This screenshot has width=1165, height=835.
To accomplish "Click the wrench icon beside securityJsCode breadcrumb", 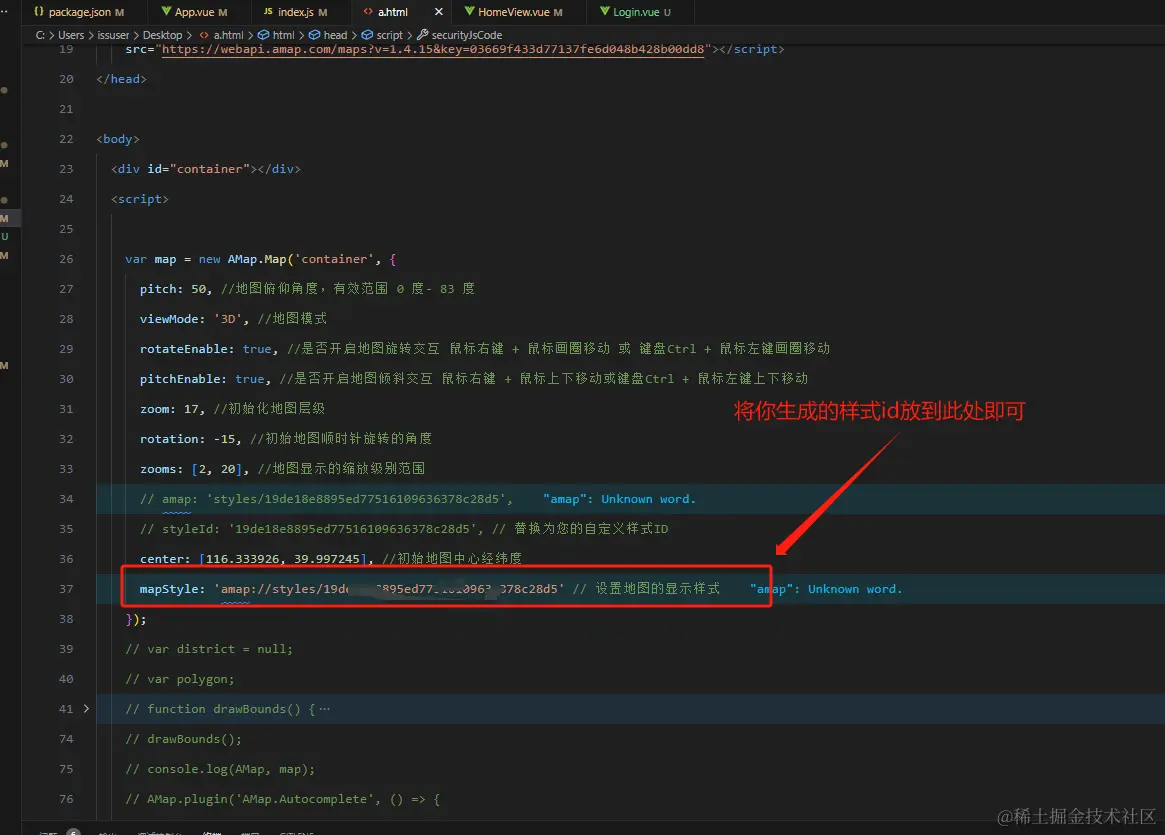I will coord(423,34).
